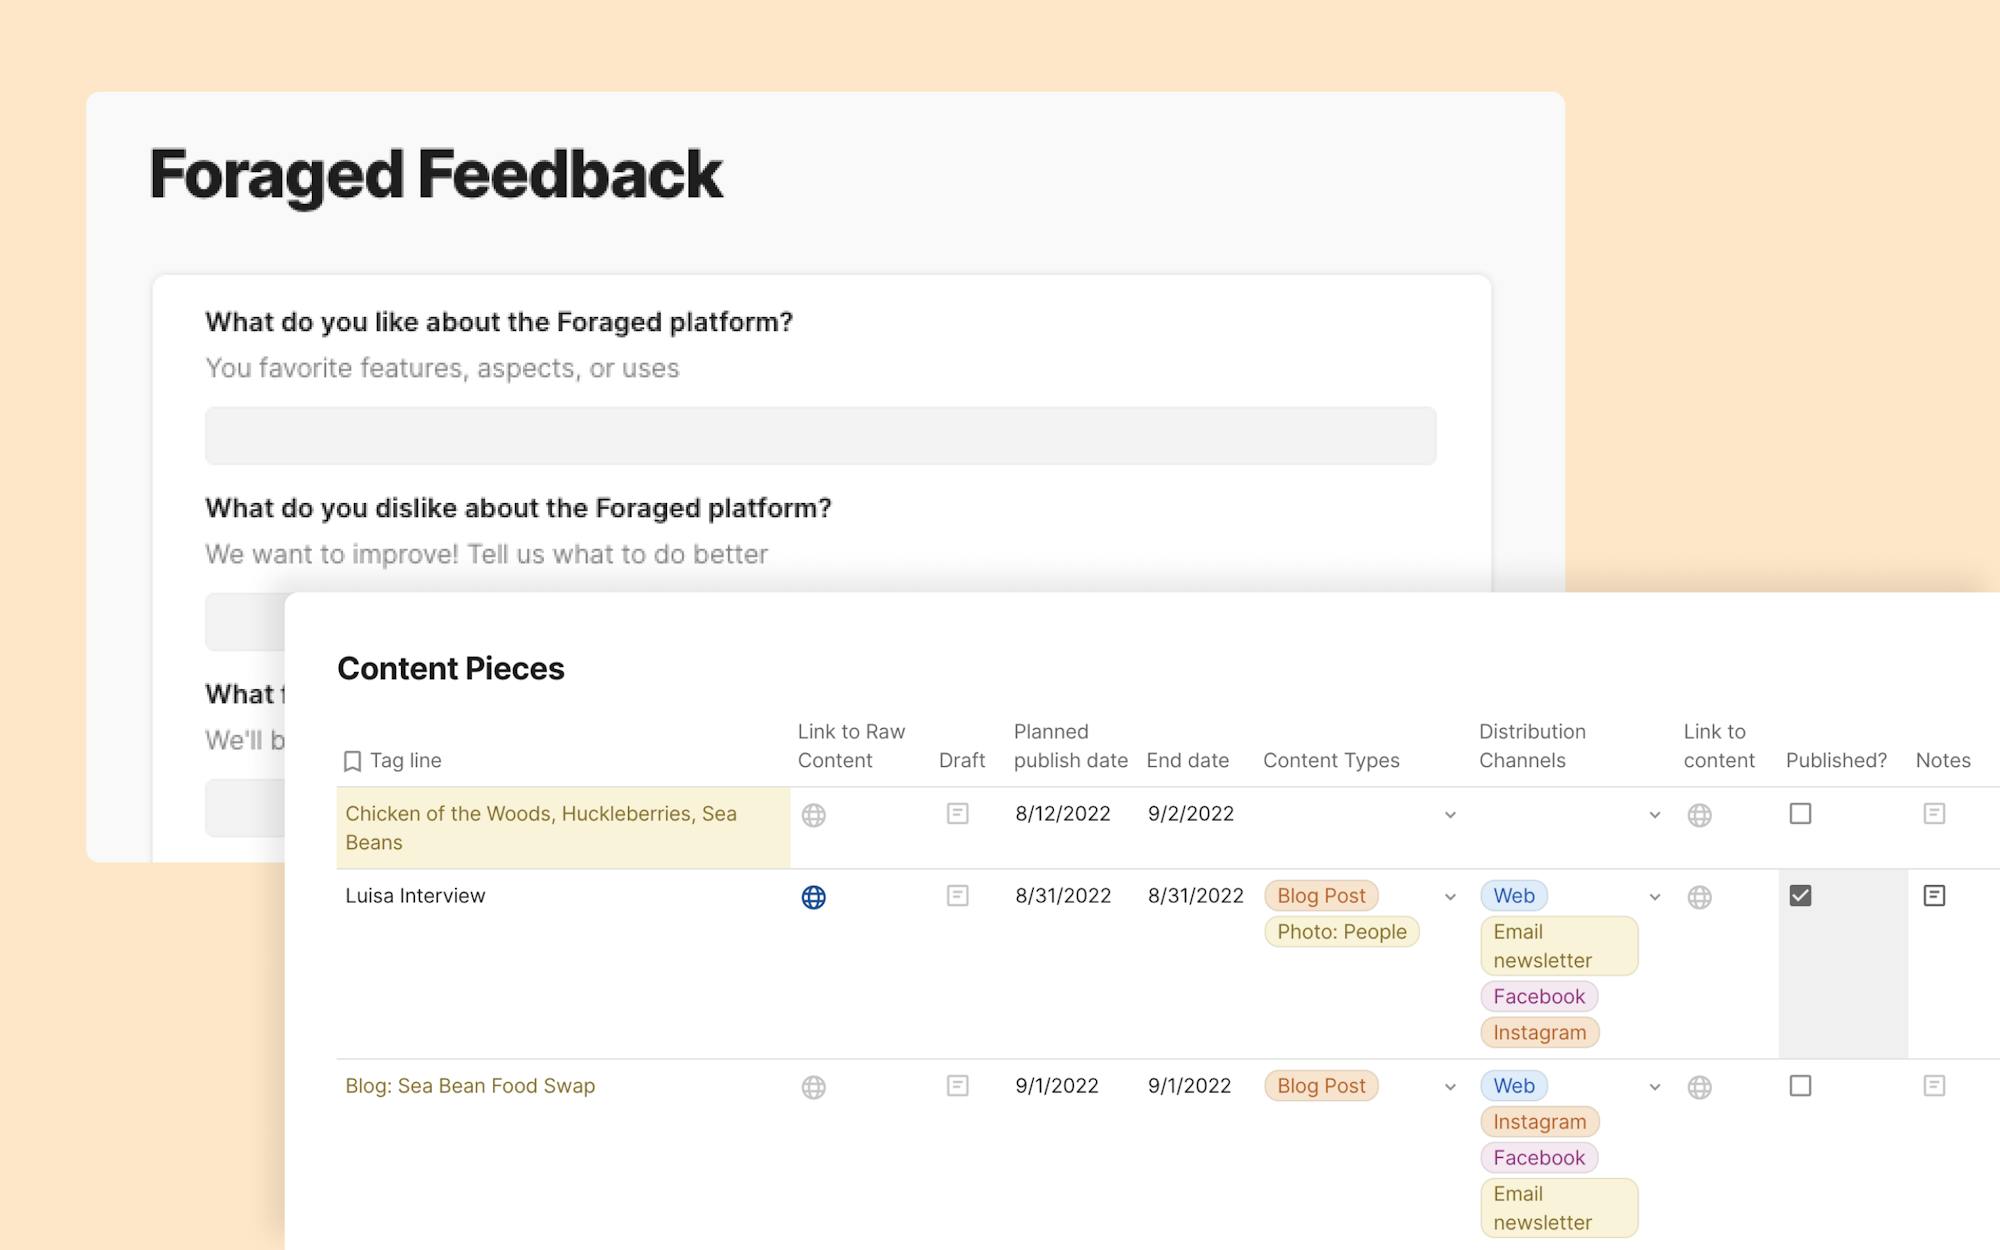2000x1250 pixels.
Task: Click blue globe link in Luisa Interview row
Action: point(814,897)
